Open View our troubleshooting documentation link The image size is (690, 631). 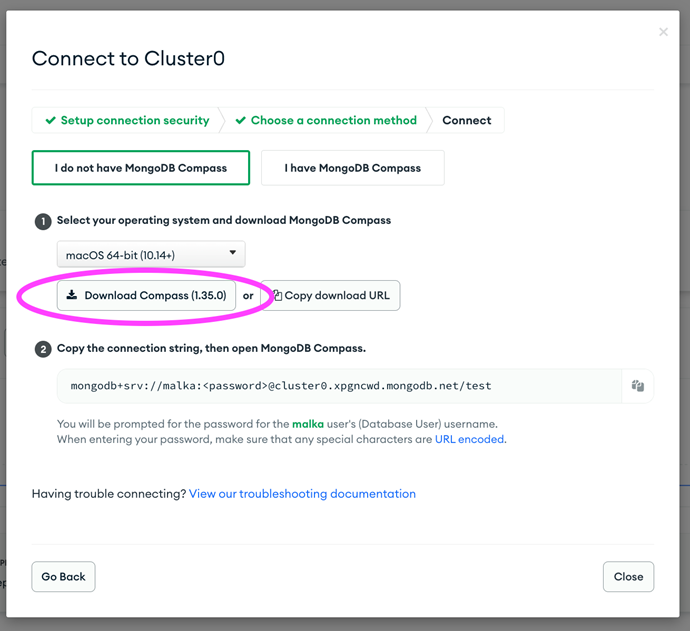(302, 494)
